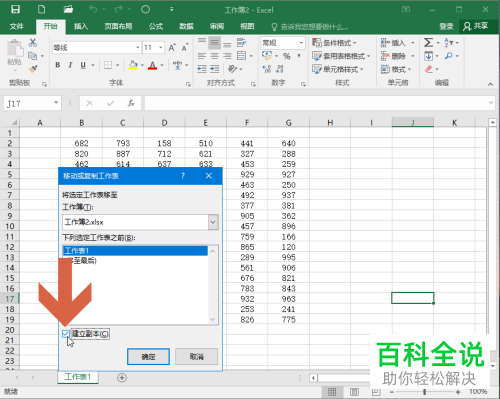
Task: Click the Decrease Decimal icon
Action: pyautogui.click(x=279, y=69)
